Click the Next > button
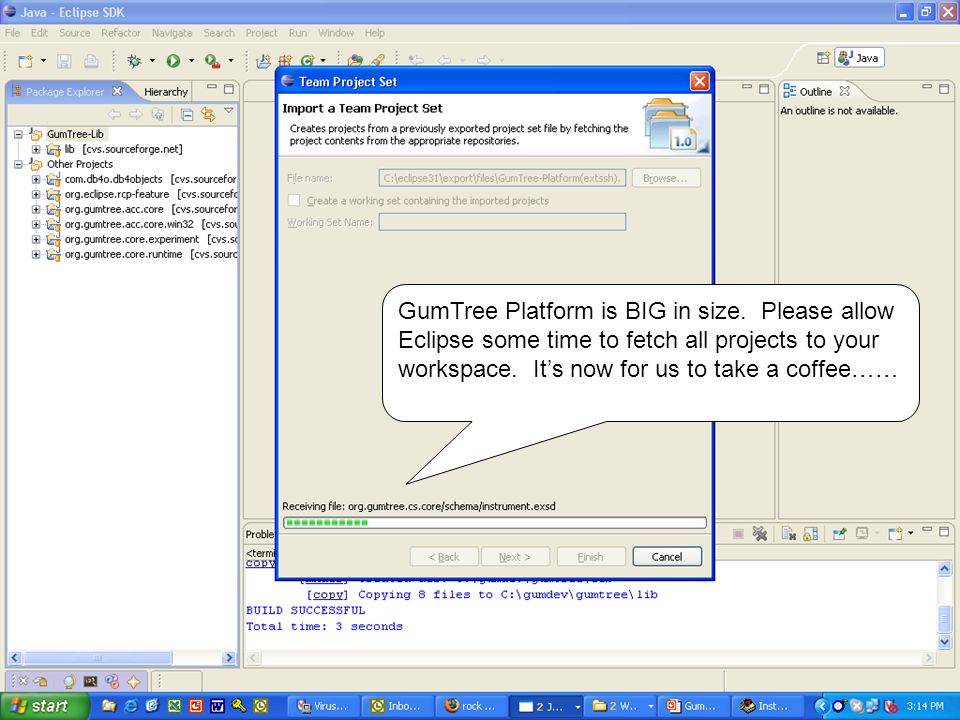960x720 pixels. pos(515,557)
